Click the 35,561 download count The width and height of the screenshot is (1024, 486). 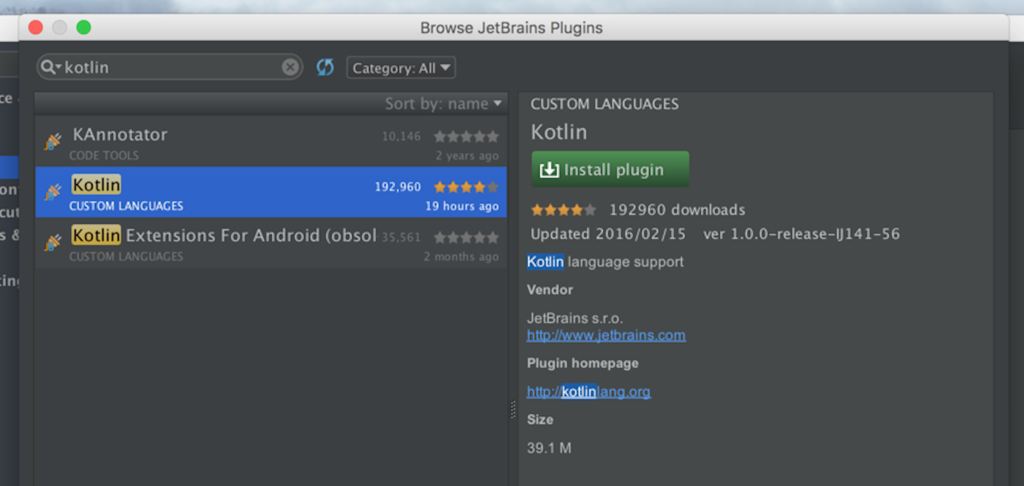pyautogui.click(x=401, y=238)
